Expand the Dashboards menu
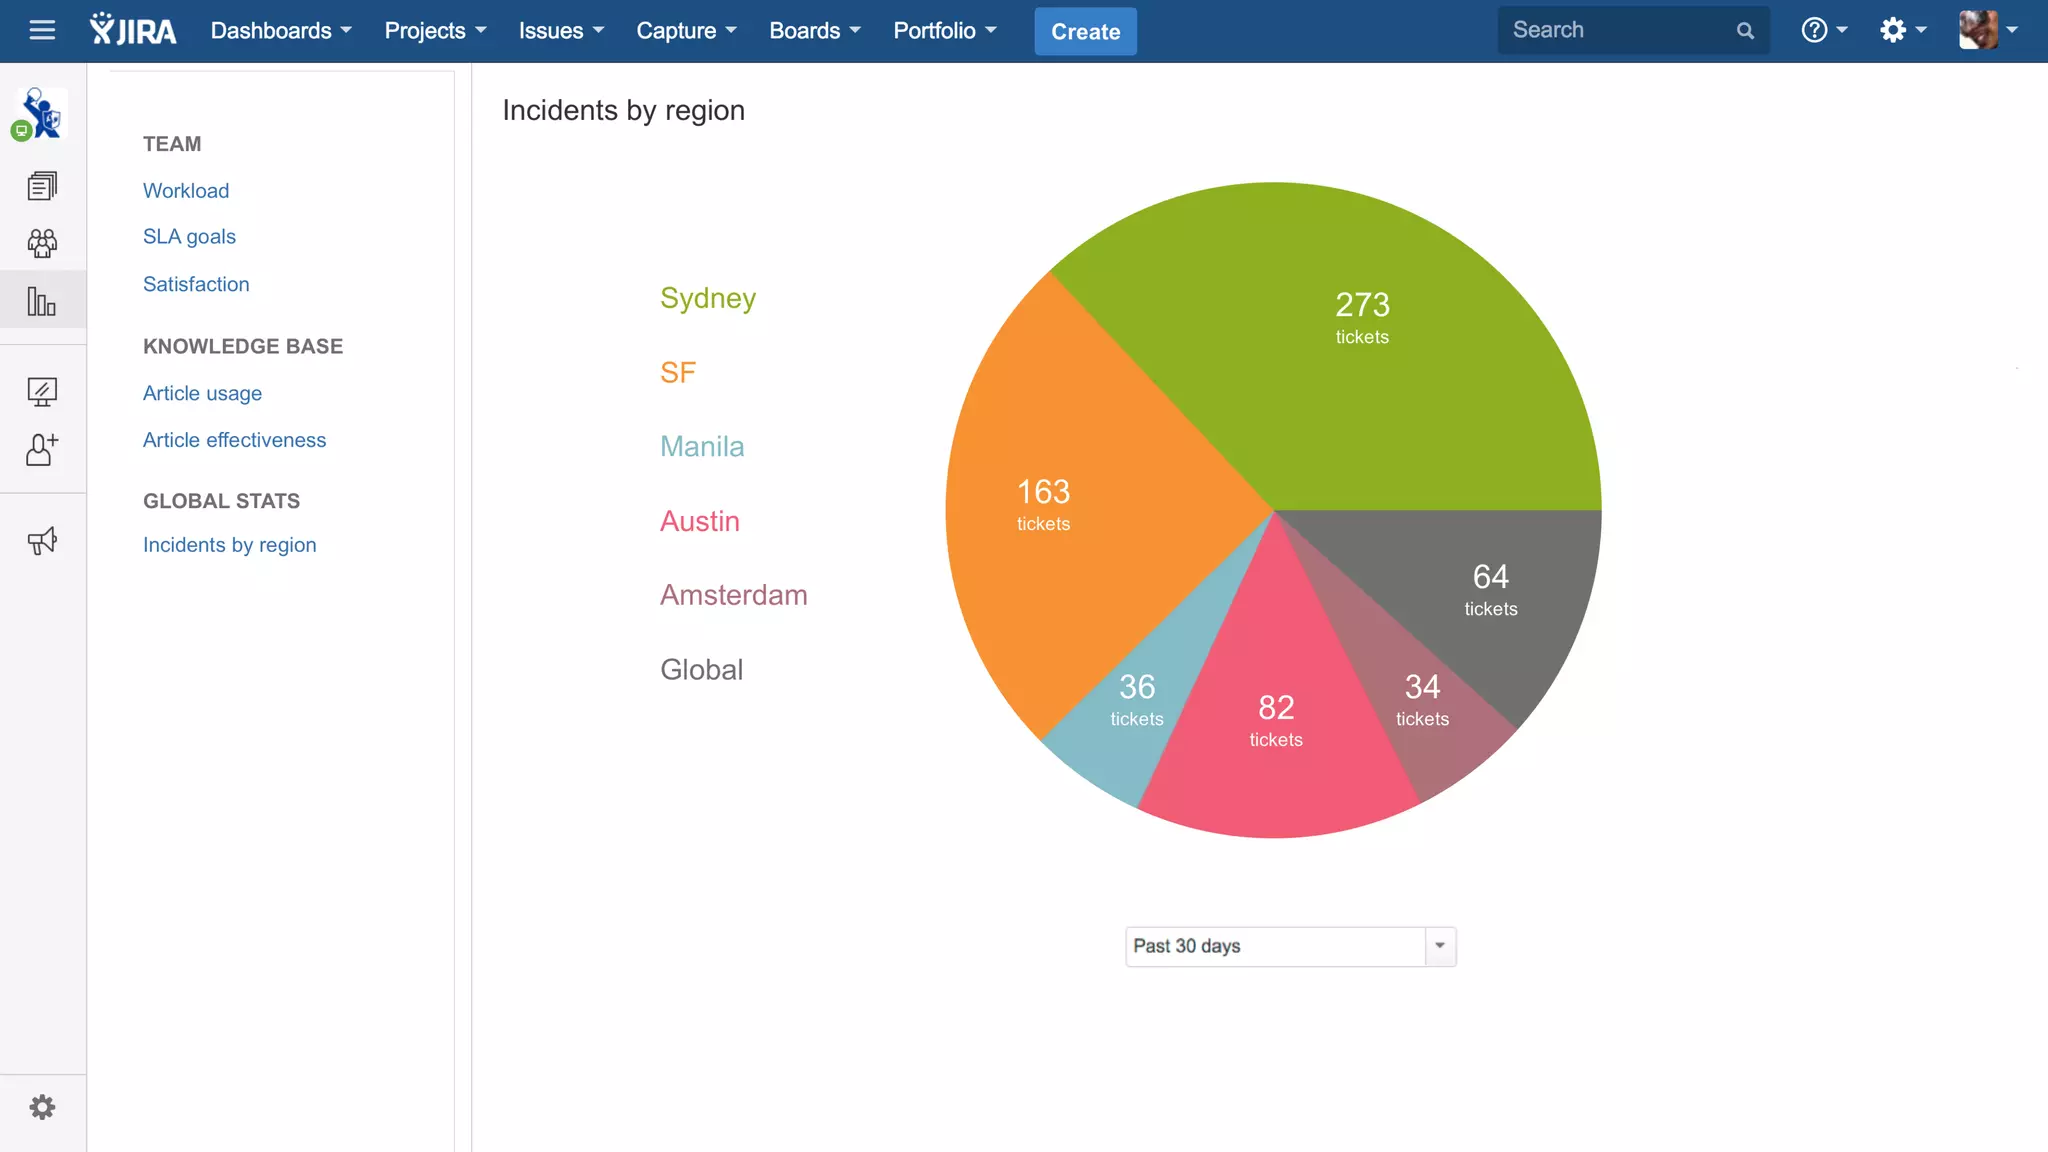Viewport: 2048px width, 1152px height. click(x=281, y=31)
